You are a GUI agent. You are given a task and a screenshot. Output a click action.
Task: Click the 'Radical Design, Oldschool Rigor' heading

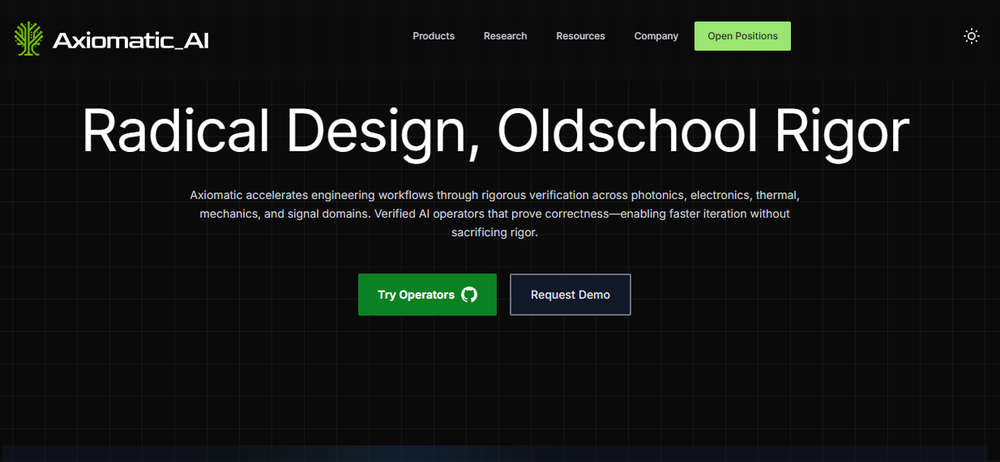point(496,133)
